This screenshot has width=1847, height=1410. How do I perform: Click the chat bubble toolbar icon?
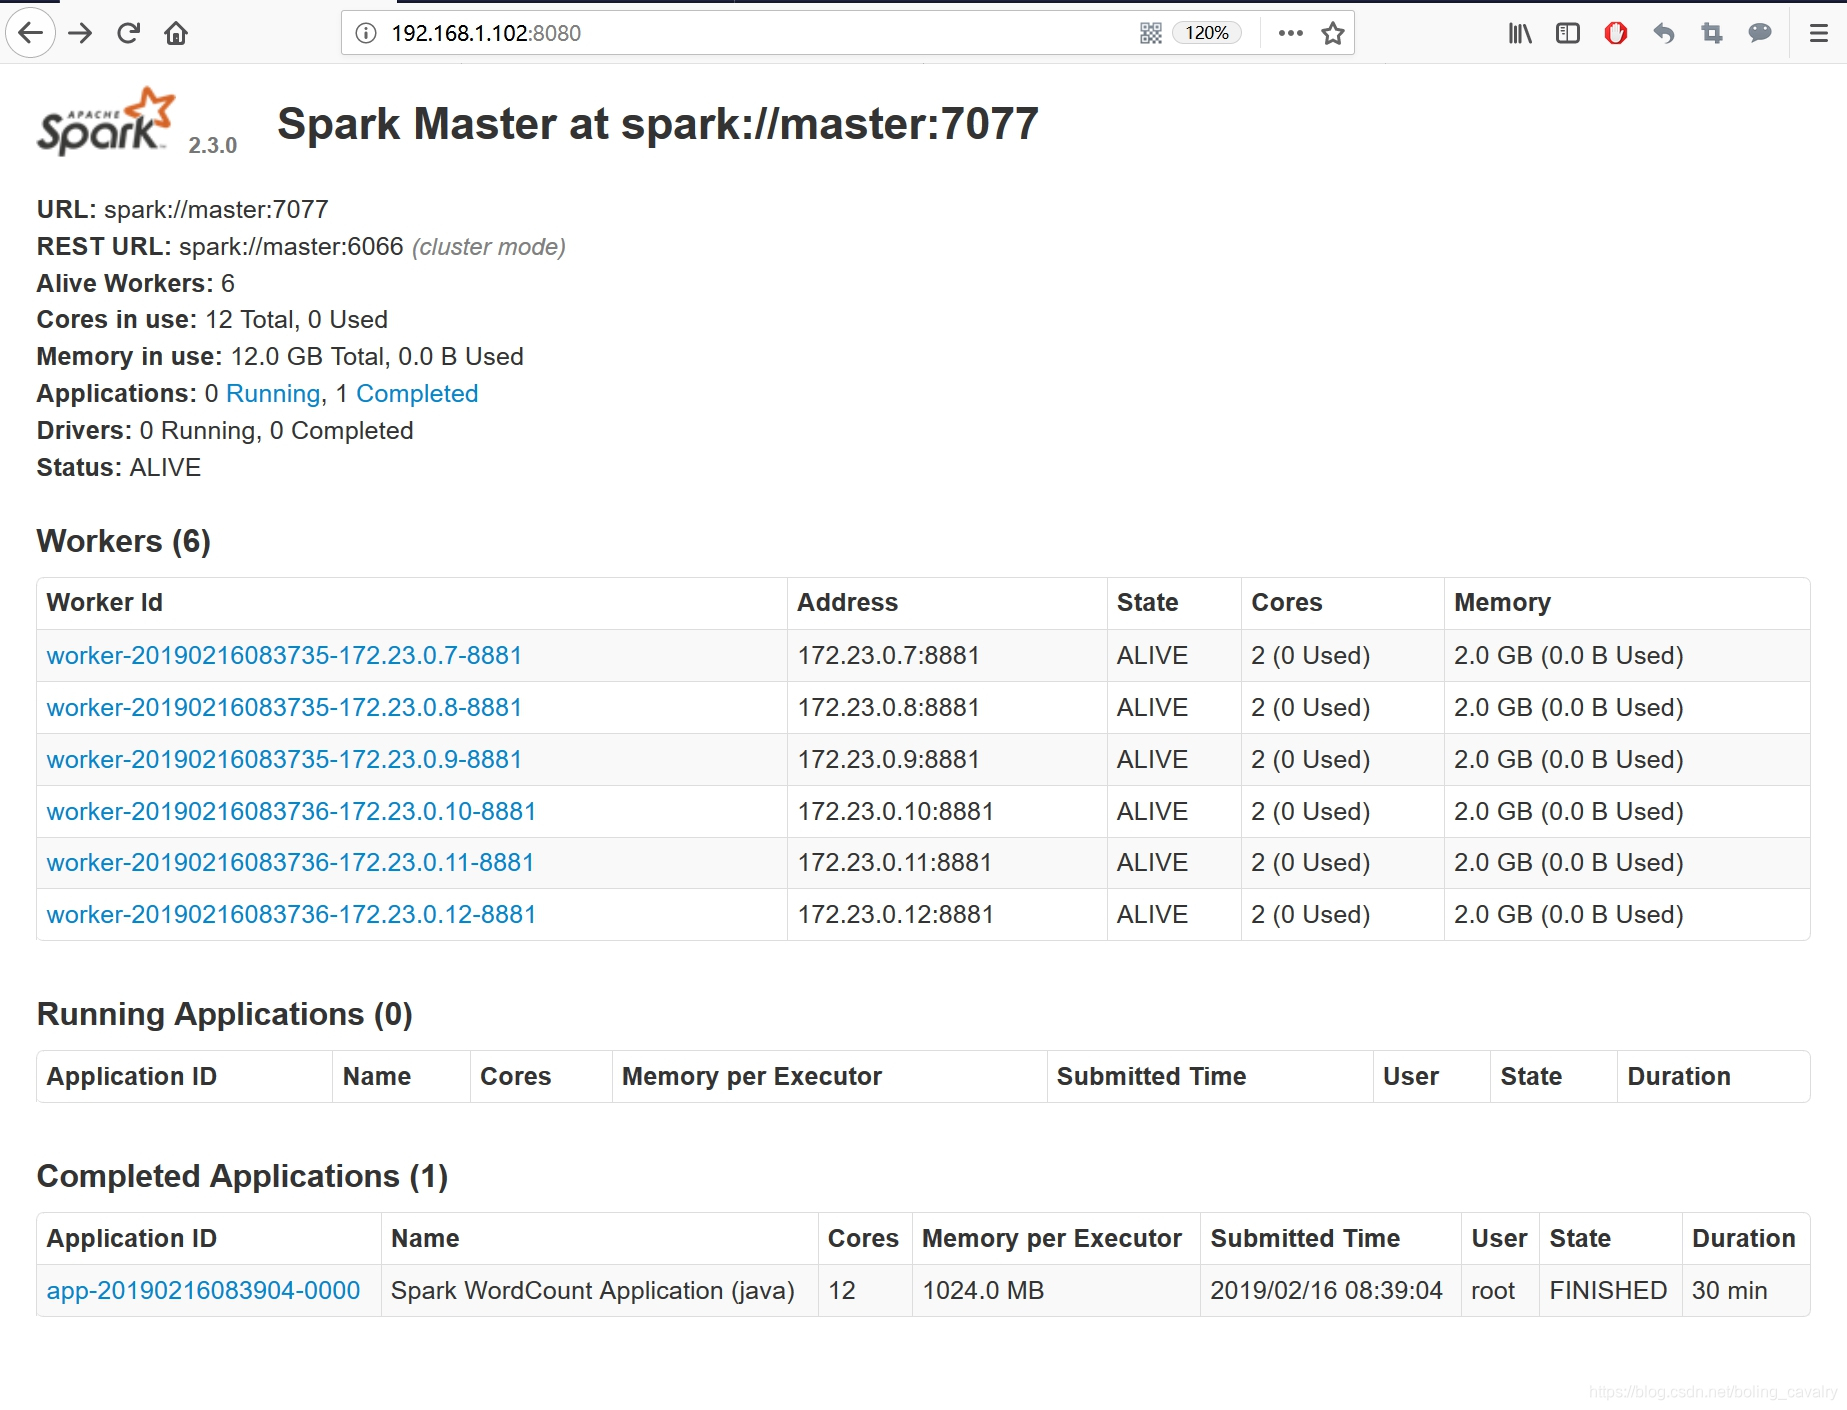[1760, 33]
